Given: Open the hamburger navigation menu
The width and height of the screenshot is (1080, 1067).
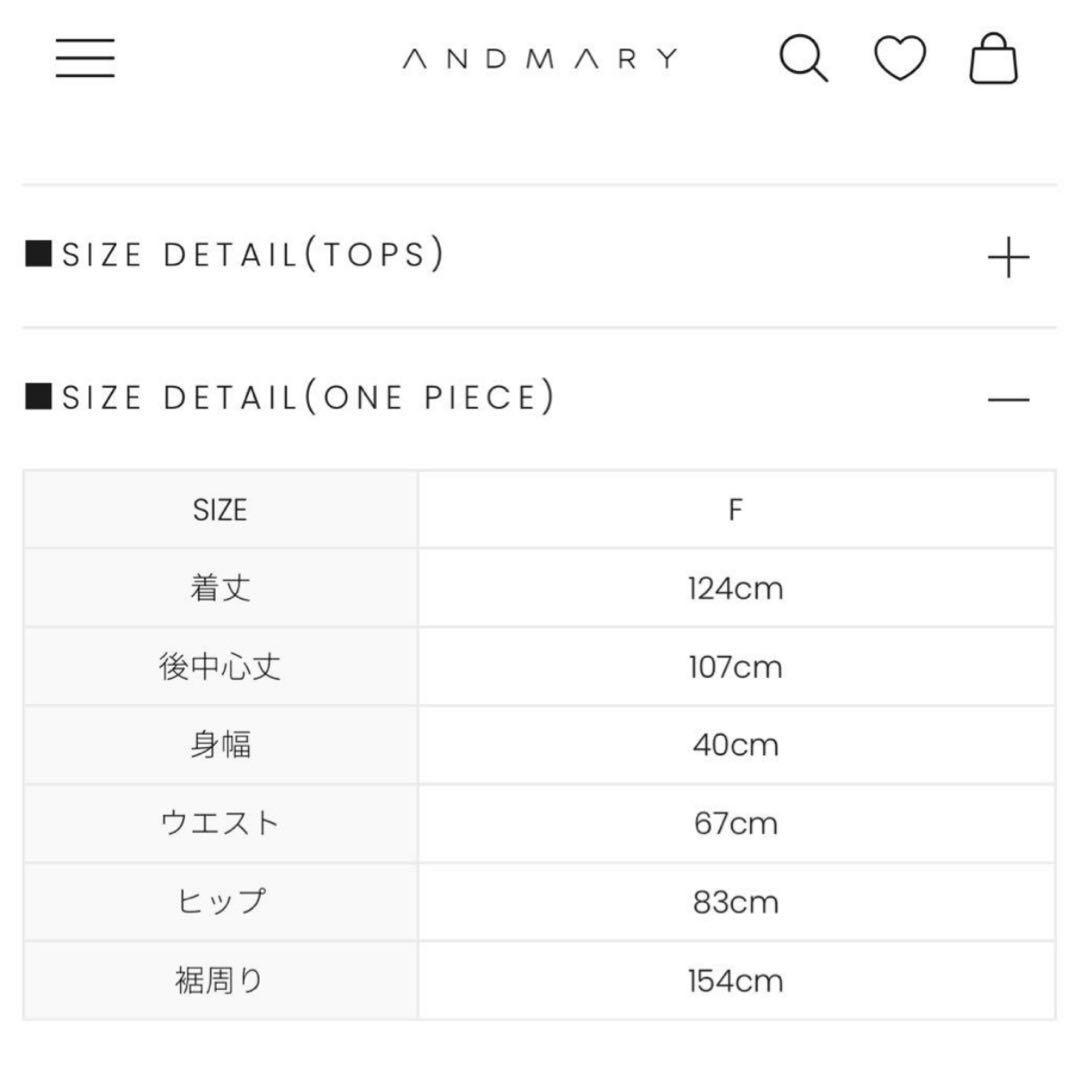Looking at the screenshot, I should pos(86,60).
